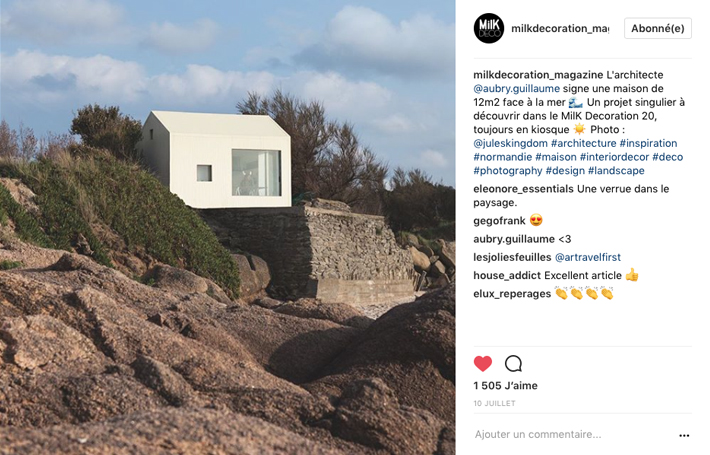The image size is (710, 455).
Task: Toggle the Abonné(e) follow button
Action: [x=657, y=28]
